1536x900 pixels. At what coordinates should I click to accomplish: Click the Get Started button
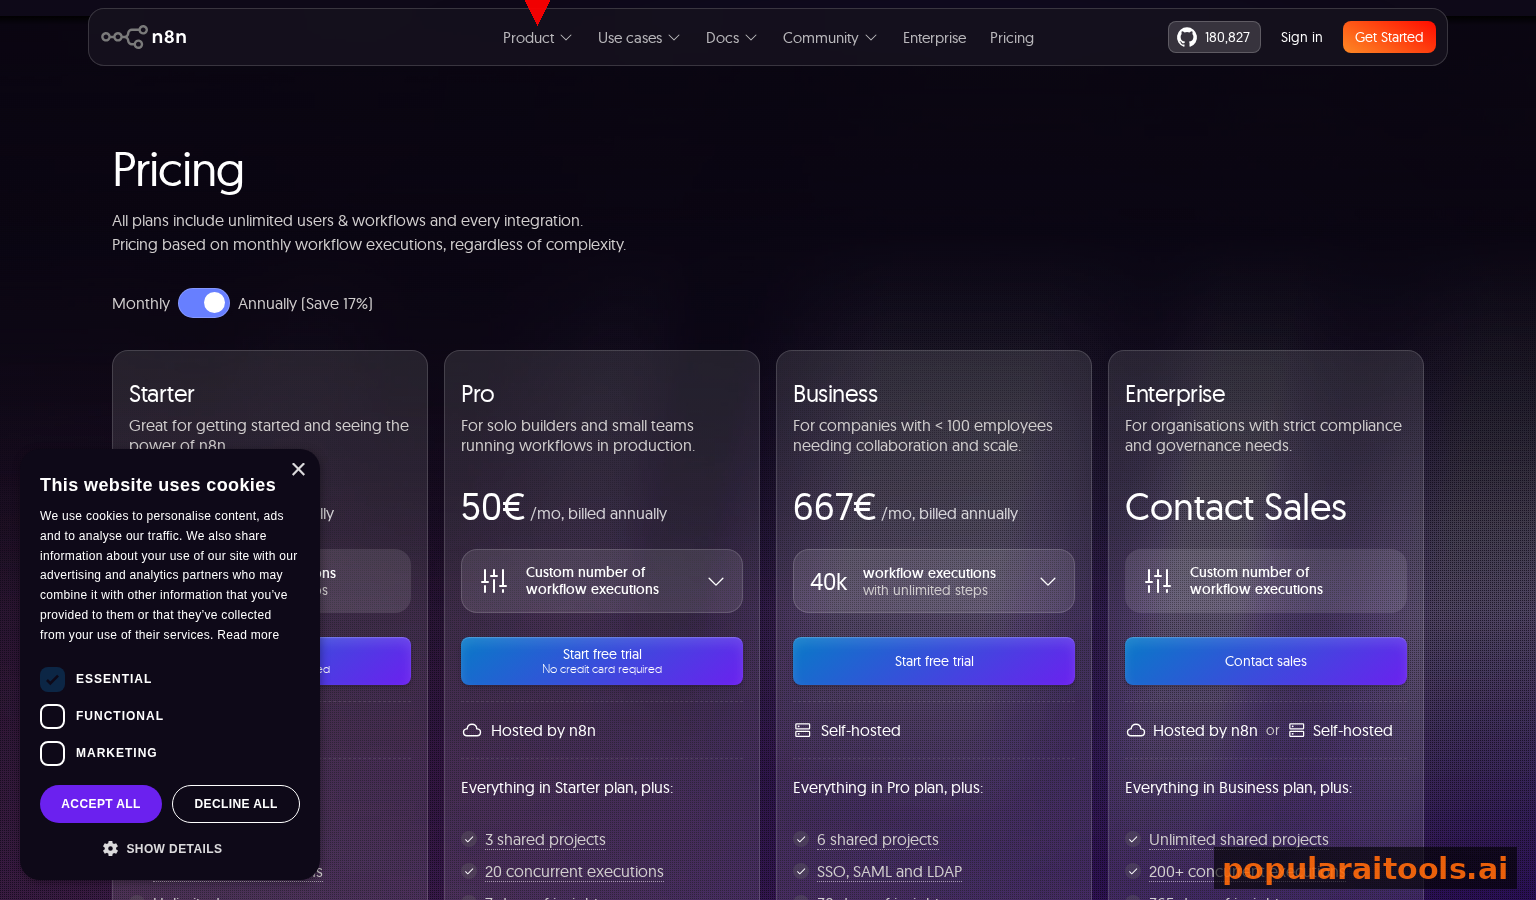pyautogui.click(x=1389, y=37)
